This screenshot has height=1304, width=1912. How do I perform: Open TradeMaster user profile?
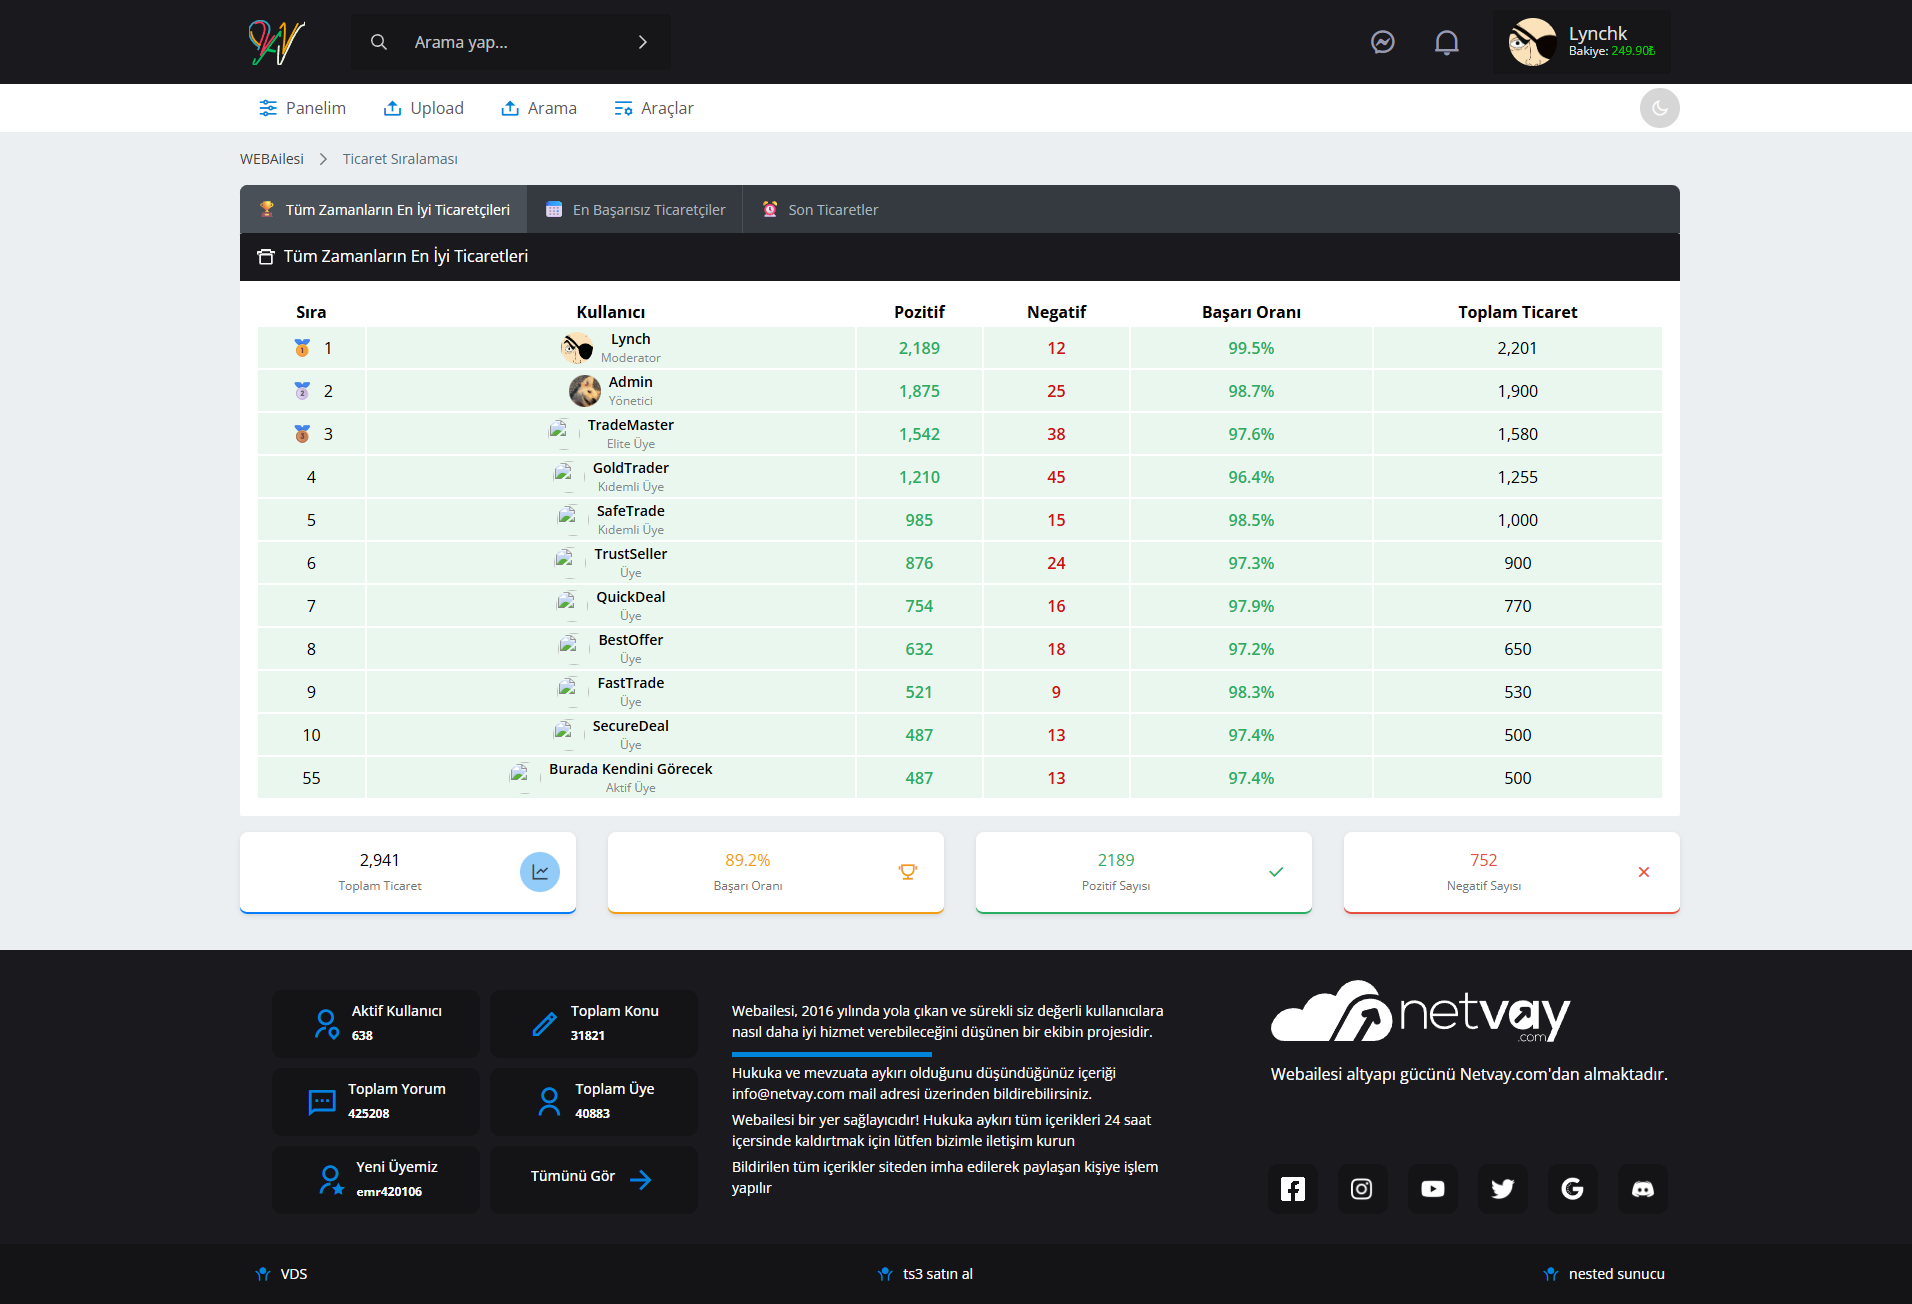(x=631, y=425)
